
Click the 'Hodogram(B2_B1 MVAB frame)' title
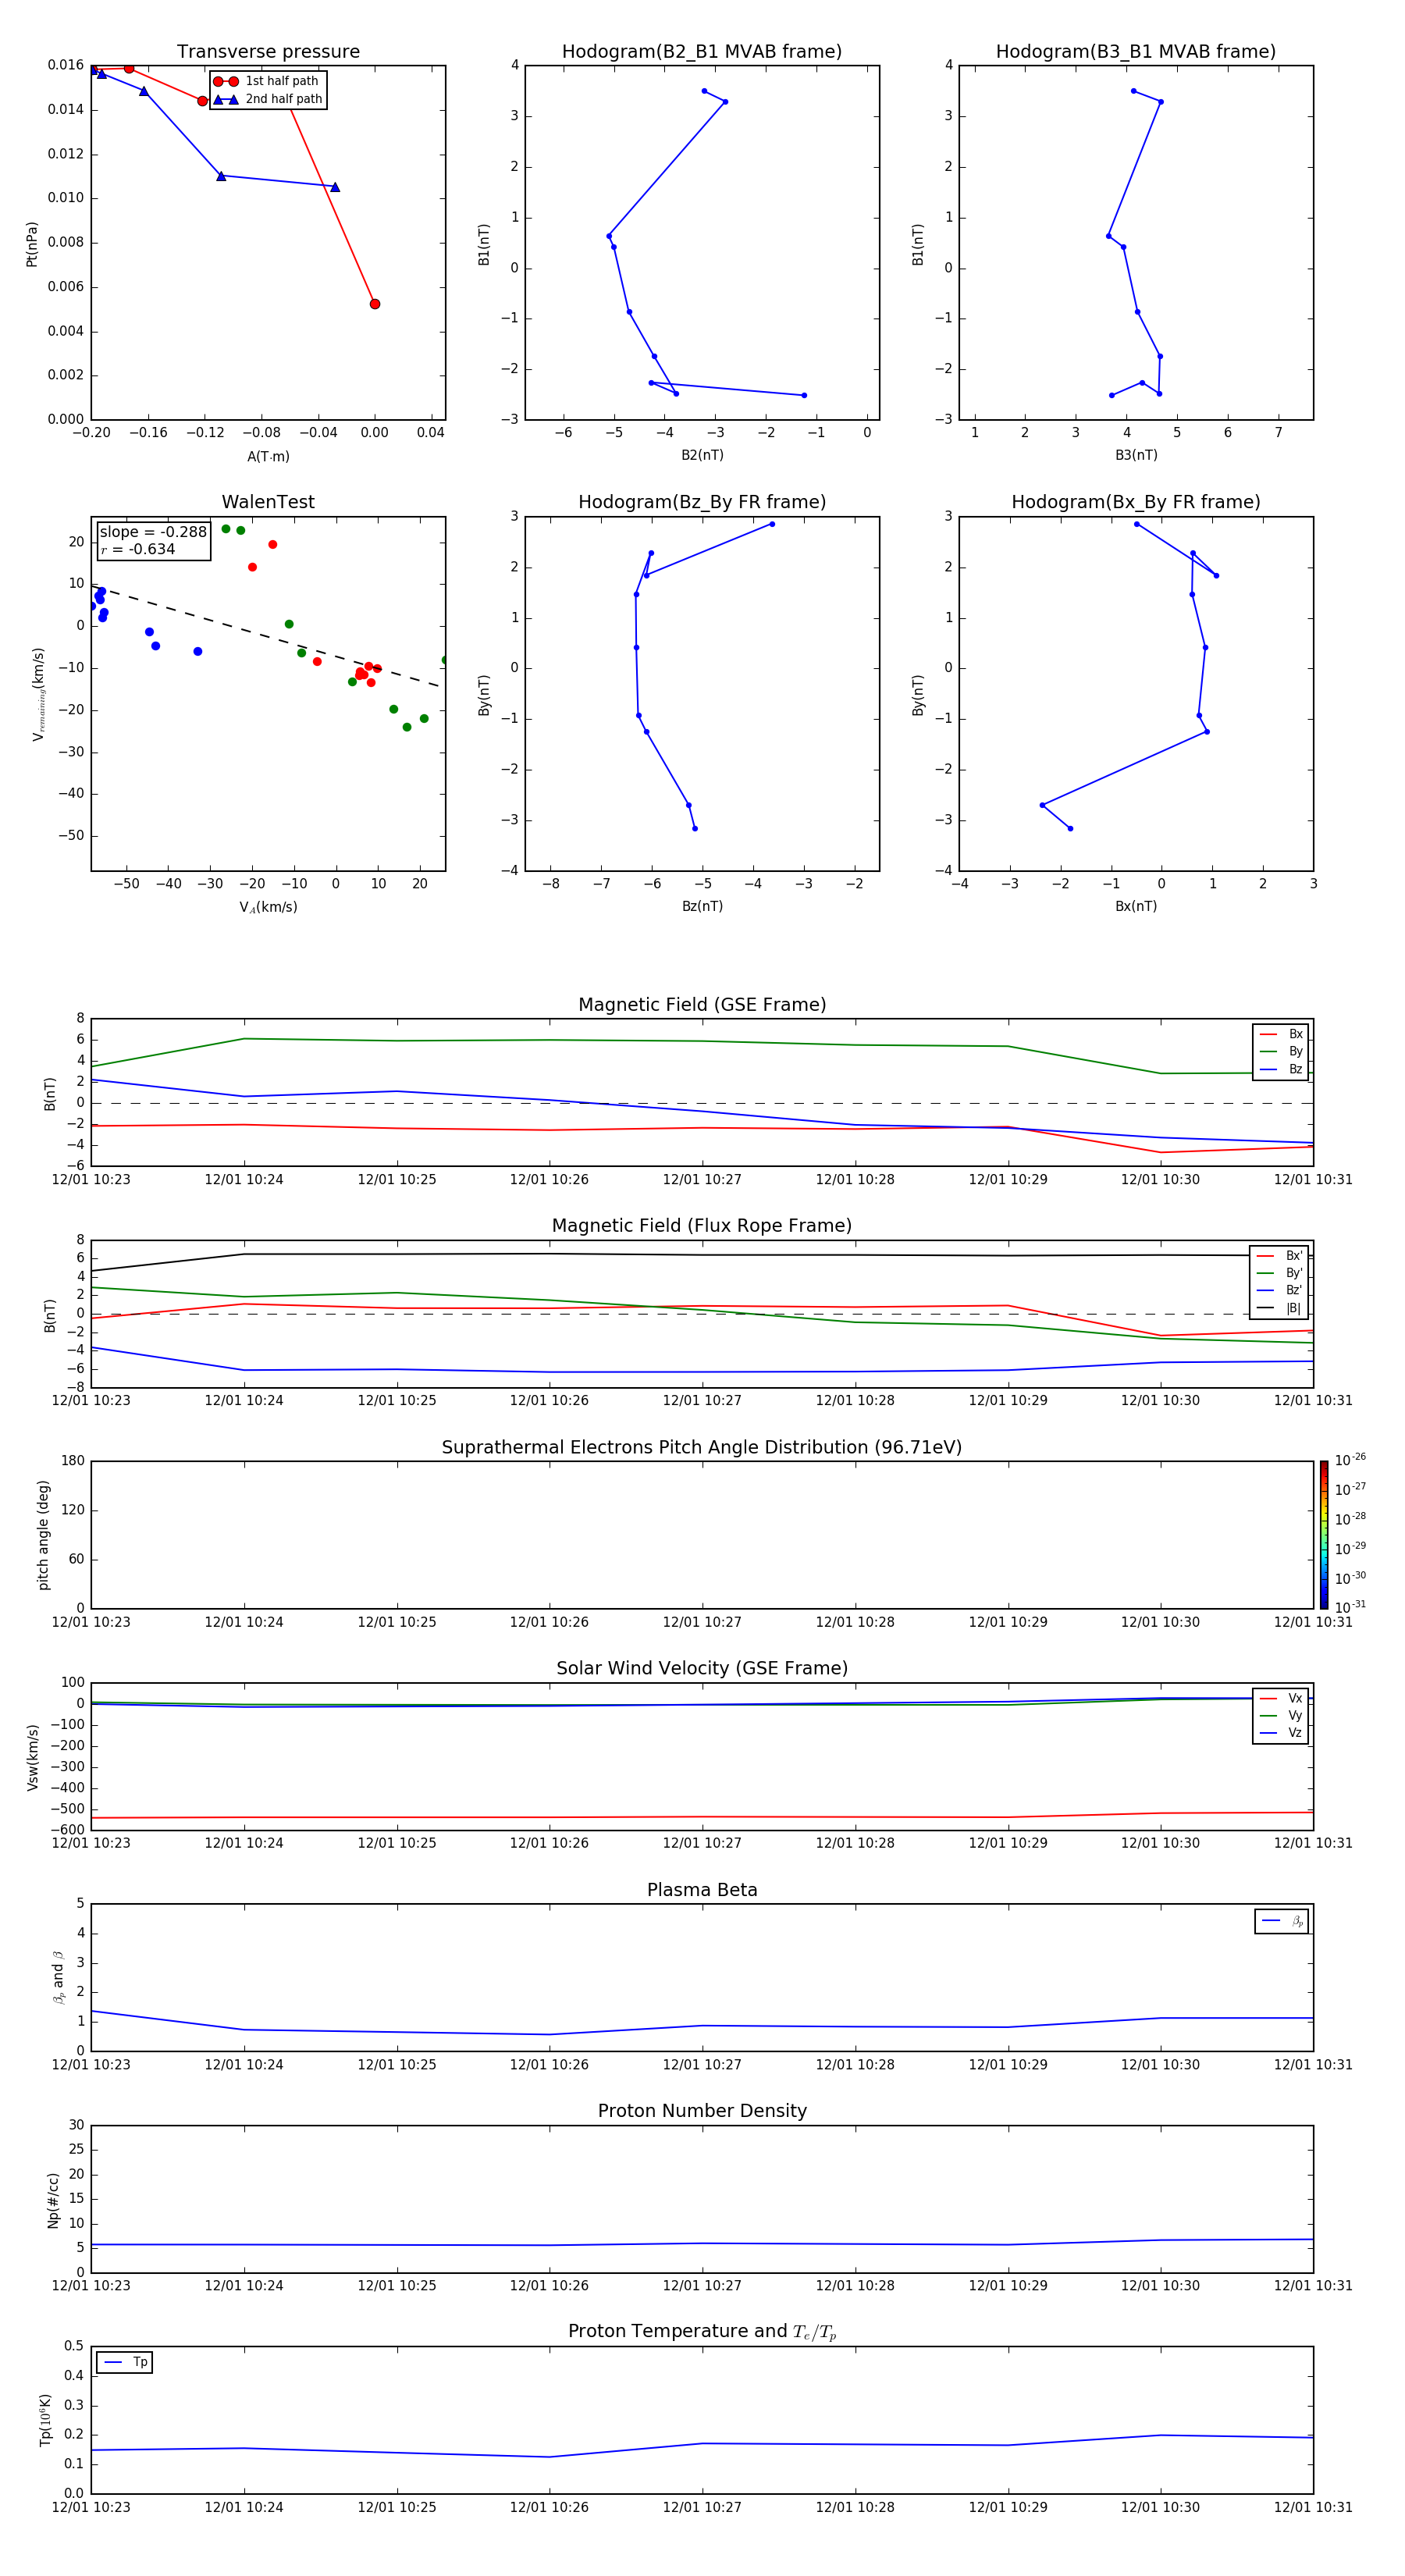click(x=702, y=52)
